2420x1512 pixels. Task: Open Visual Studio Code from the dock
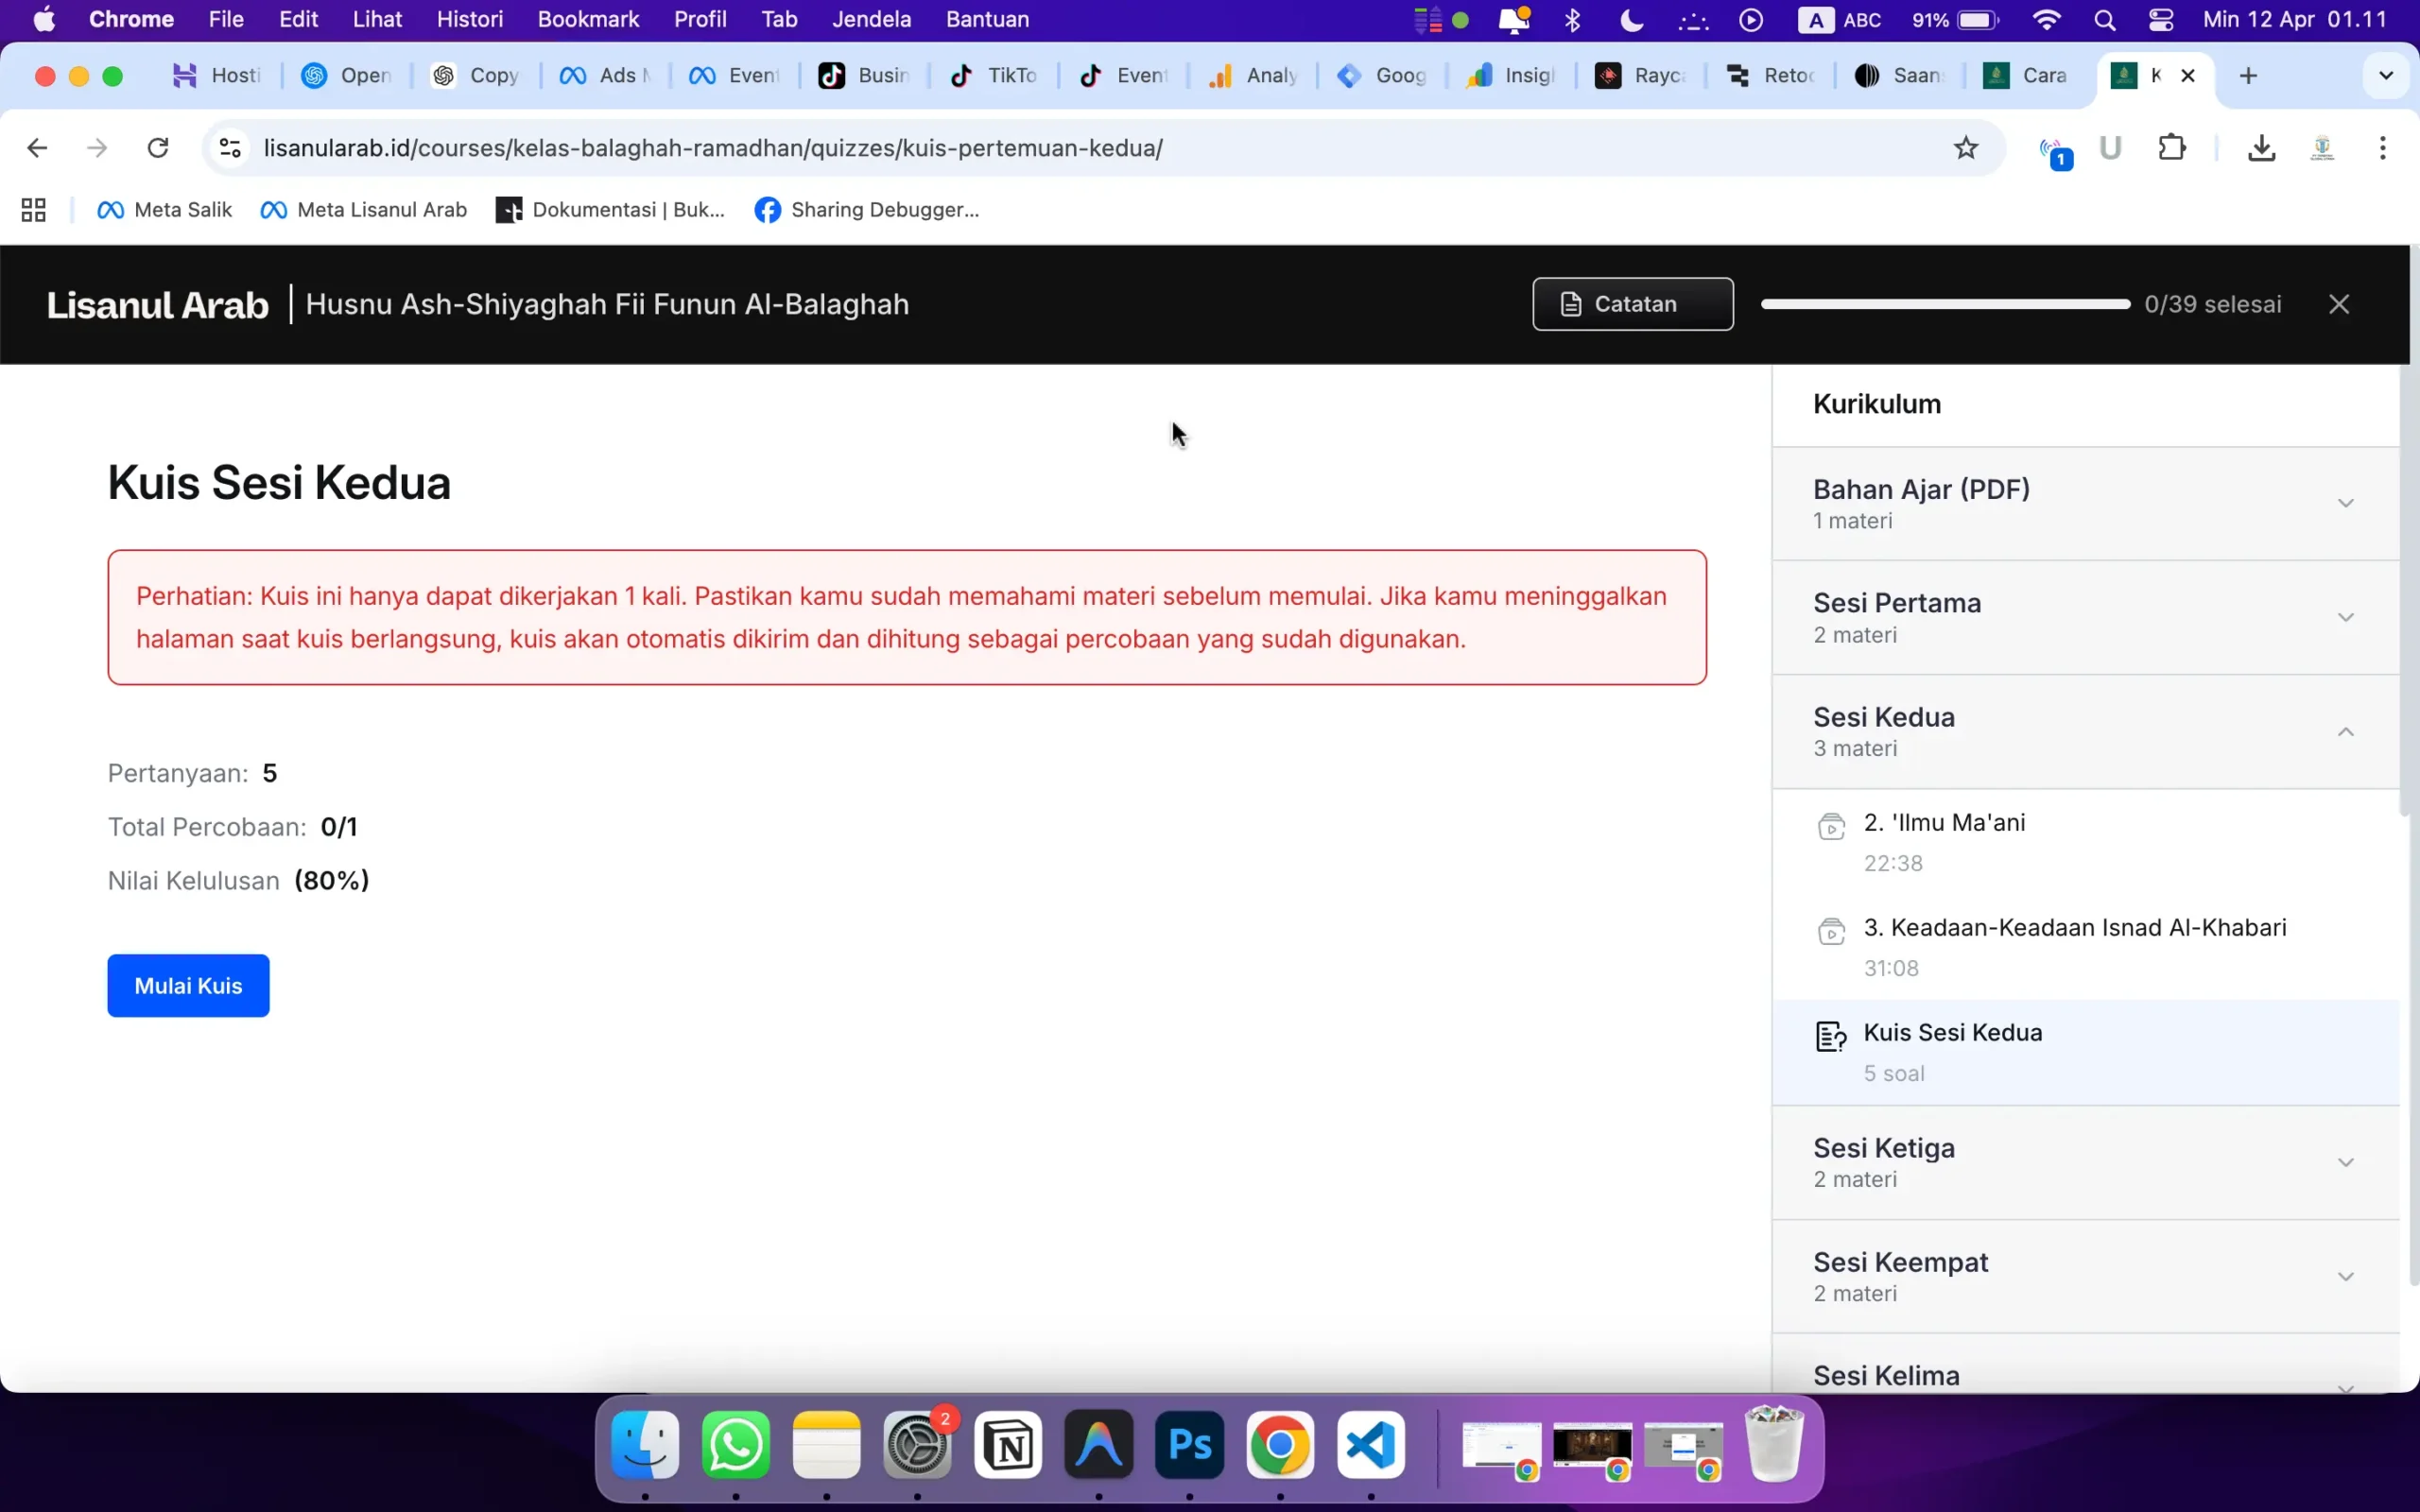point(1370,1445)
